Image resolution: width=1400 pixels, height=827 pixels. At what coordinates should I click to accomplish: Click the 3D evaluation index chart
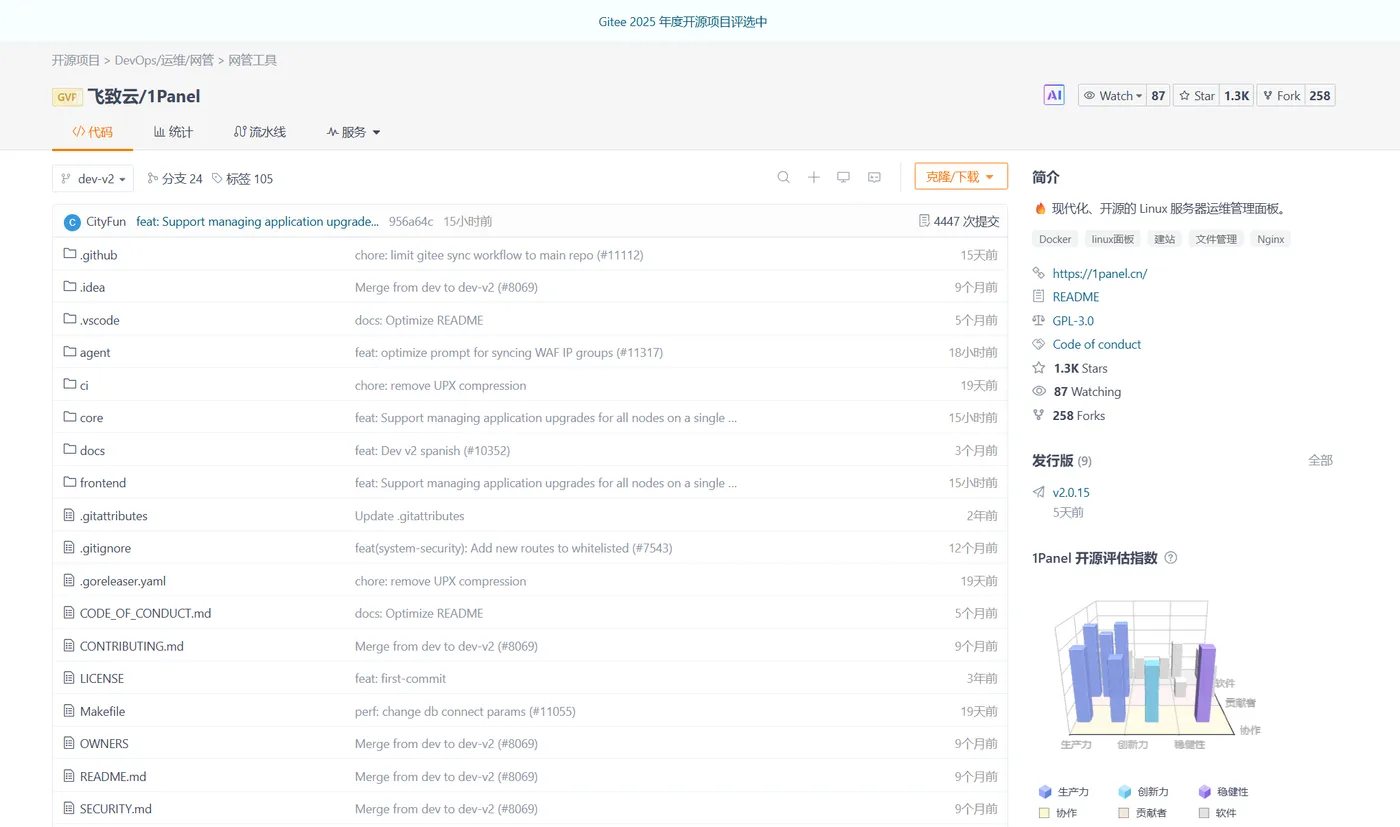pyautogui.click(x=1158, y=674)
